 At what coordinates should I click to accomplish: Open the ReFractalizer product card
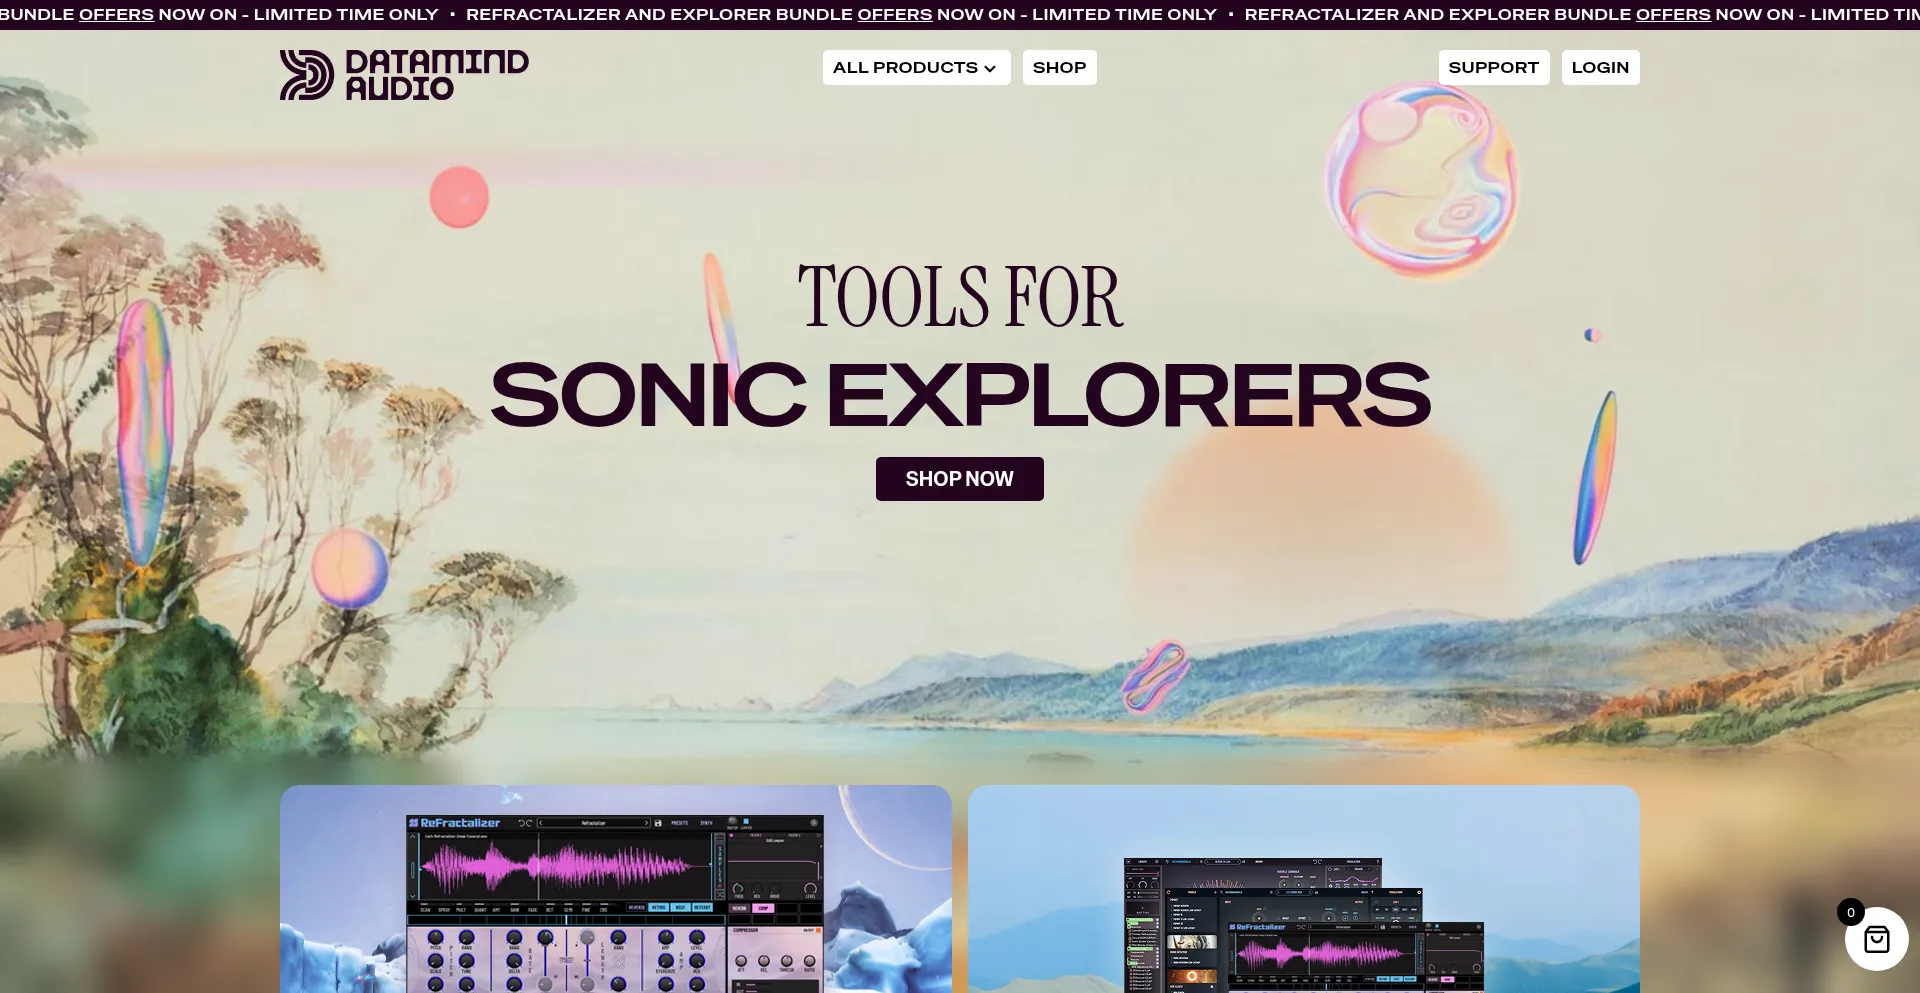[616, 889]
